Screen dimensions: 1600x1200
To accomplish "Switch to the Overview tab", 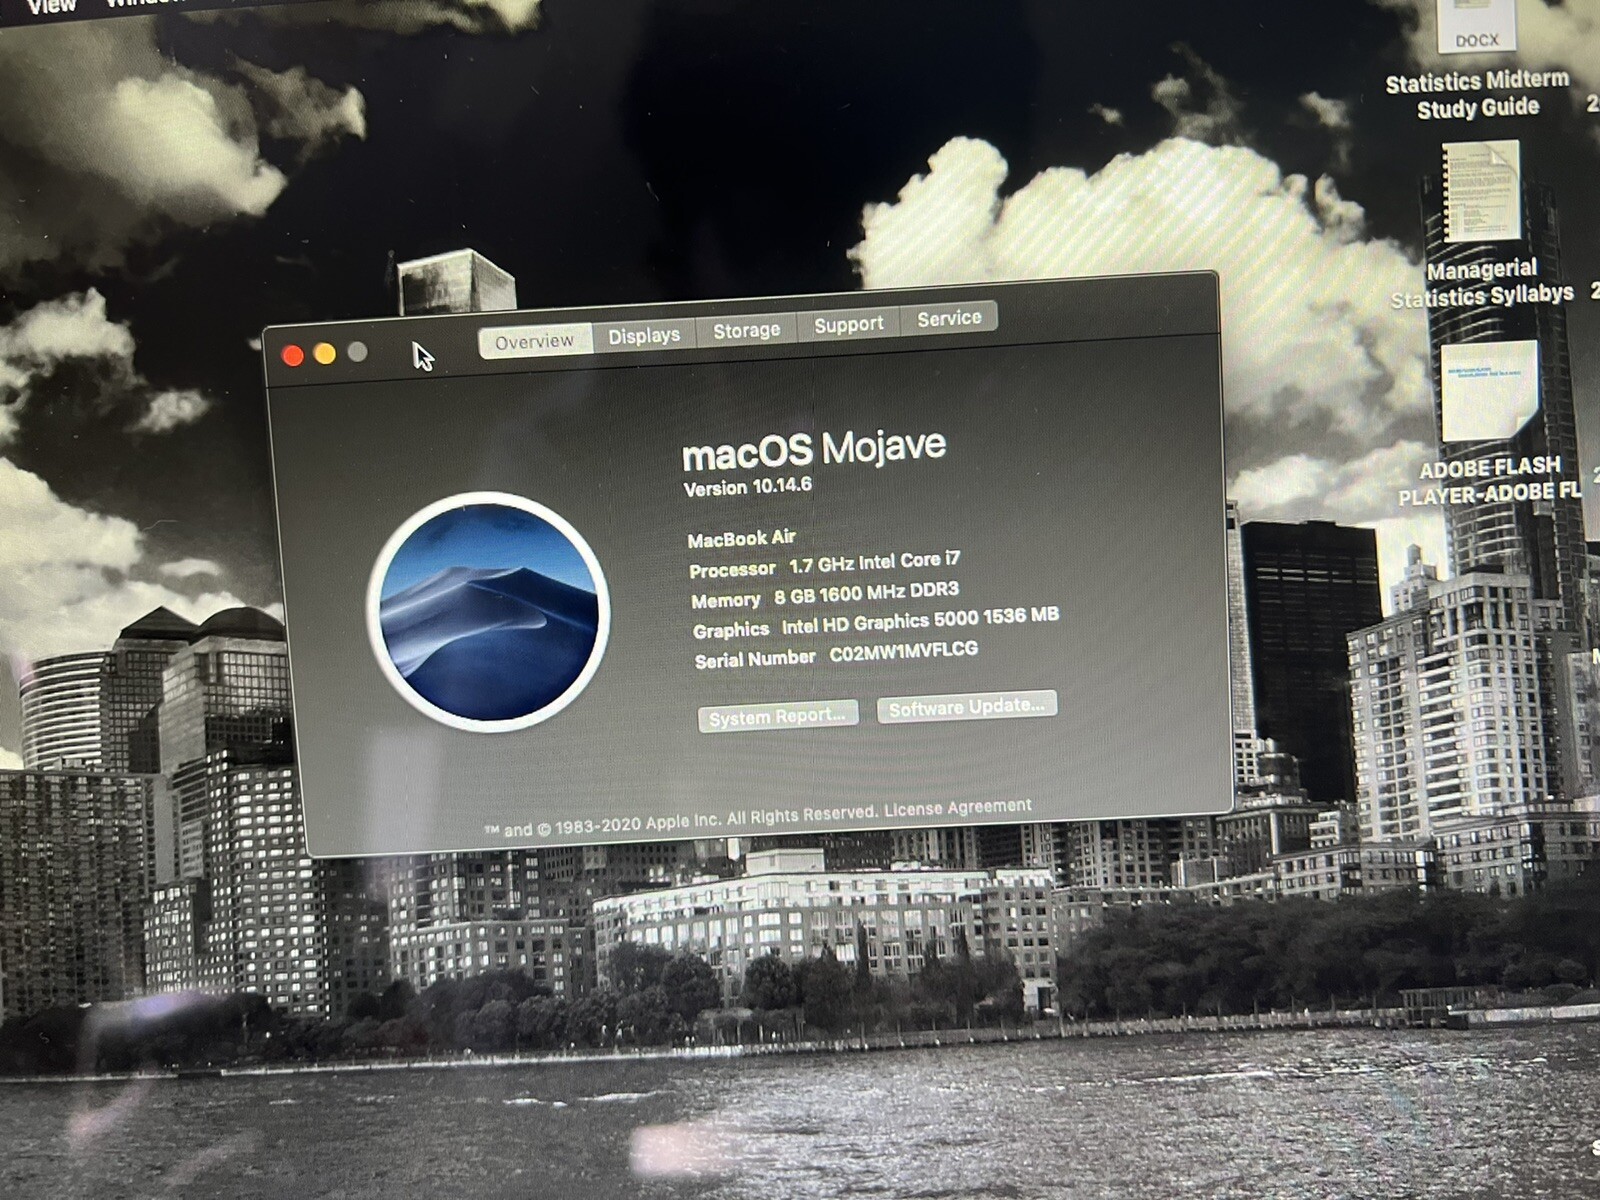I will 535,341.
